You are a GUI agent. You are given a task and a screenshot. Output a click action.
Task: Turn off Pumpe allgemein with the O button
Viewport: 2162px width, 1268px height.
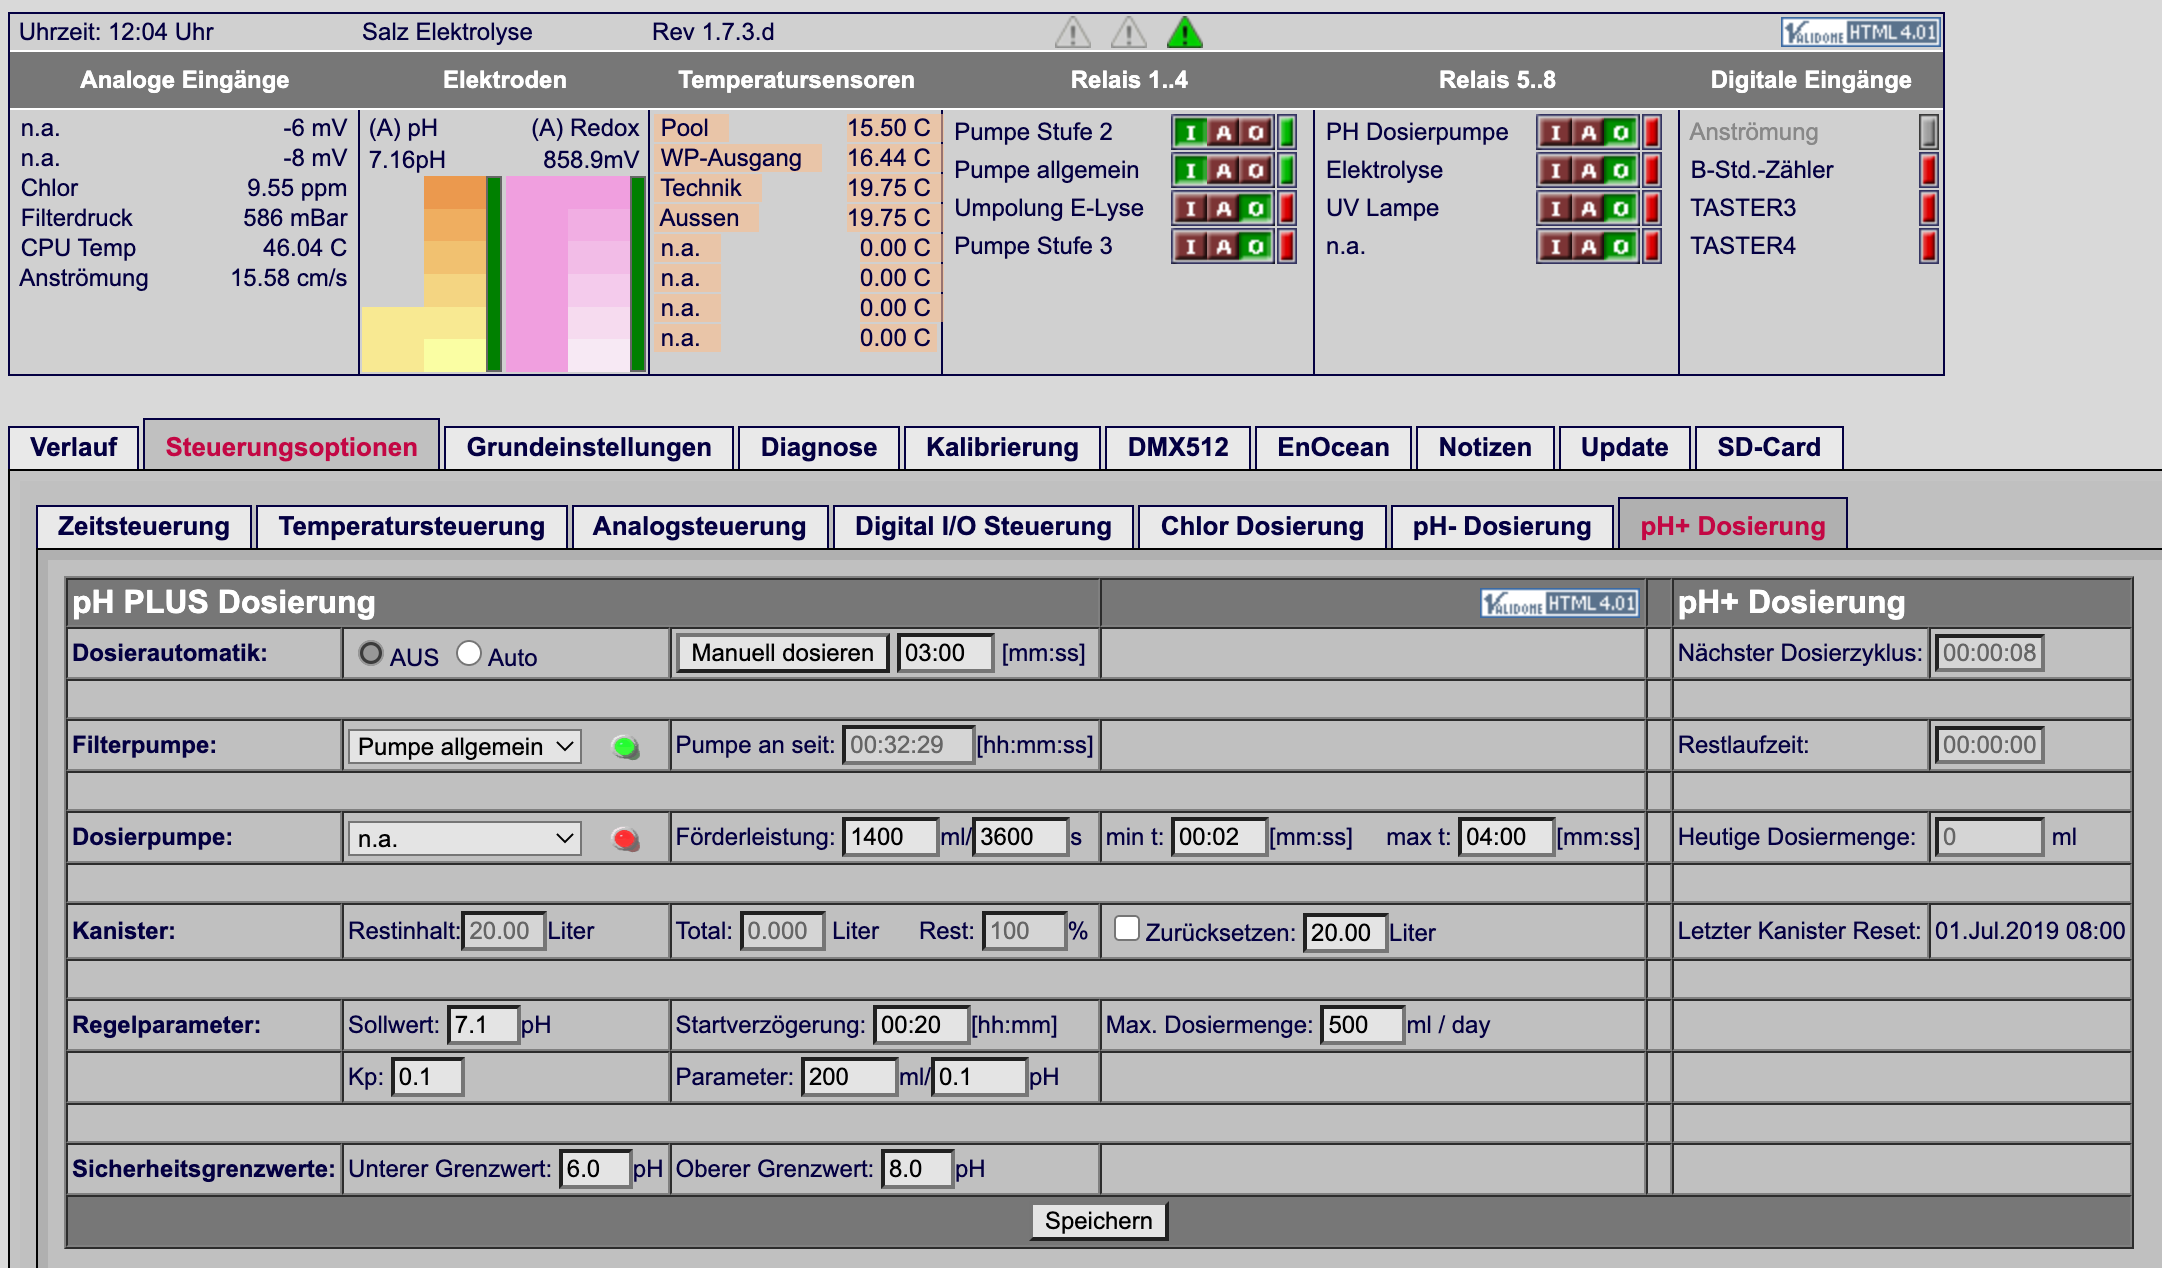tap(1256, 170)
